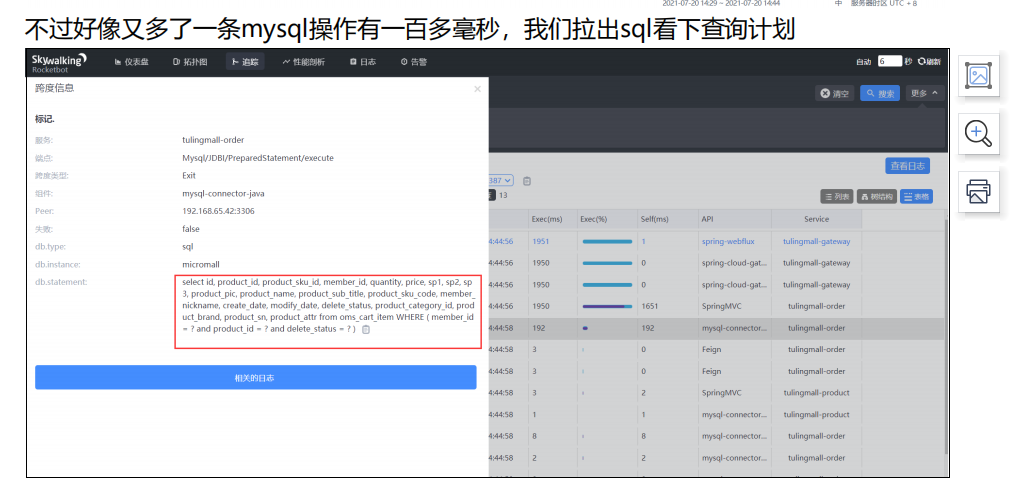The height and width of the screenshot is (489, 1033).
Task: Click the zoom-in magnifier icon in side toolbar
Action: point(978,134)
